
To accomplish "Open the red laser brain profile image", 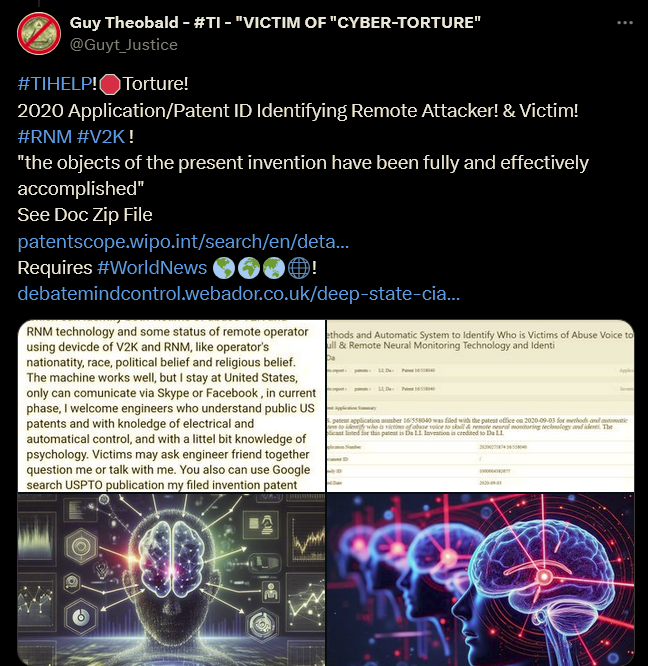I will tap(480, 579).
